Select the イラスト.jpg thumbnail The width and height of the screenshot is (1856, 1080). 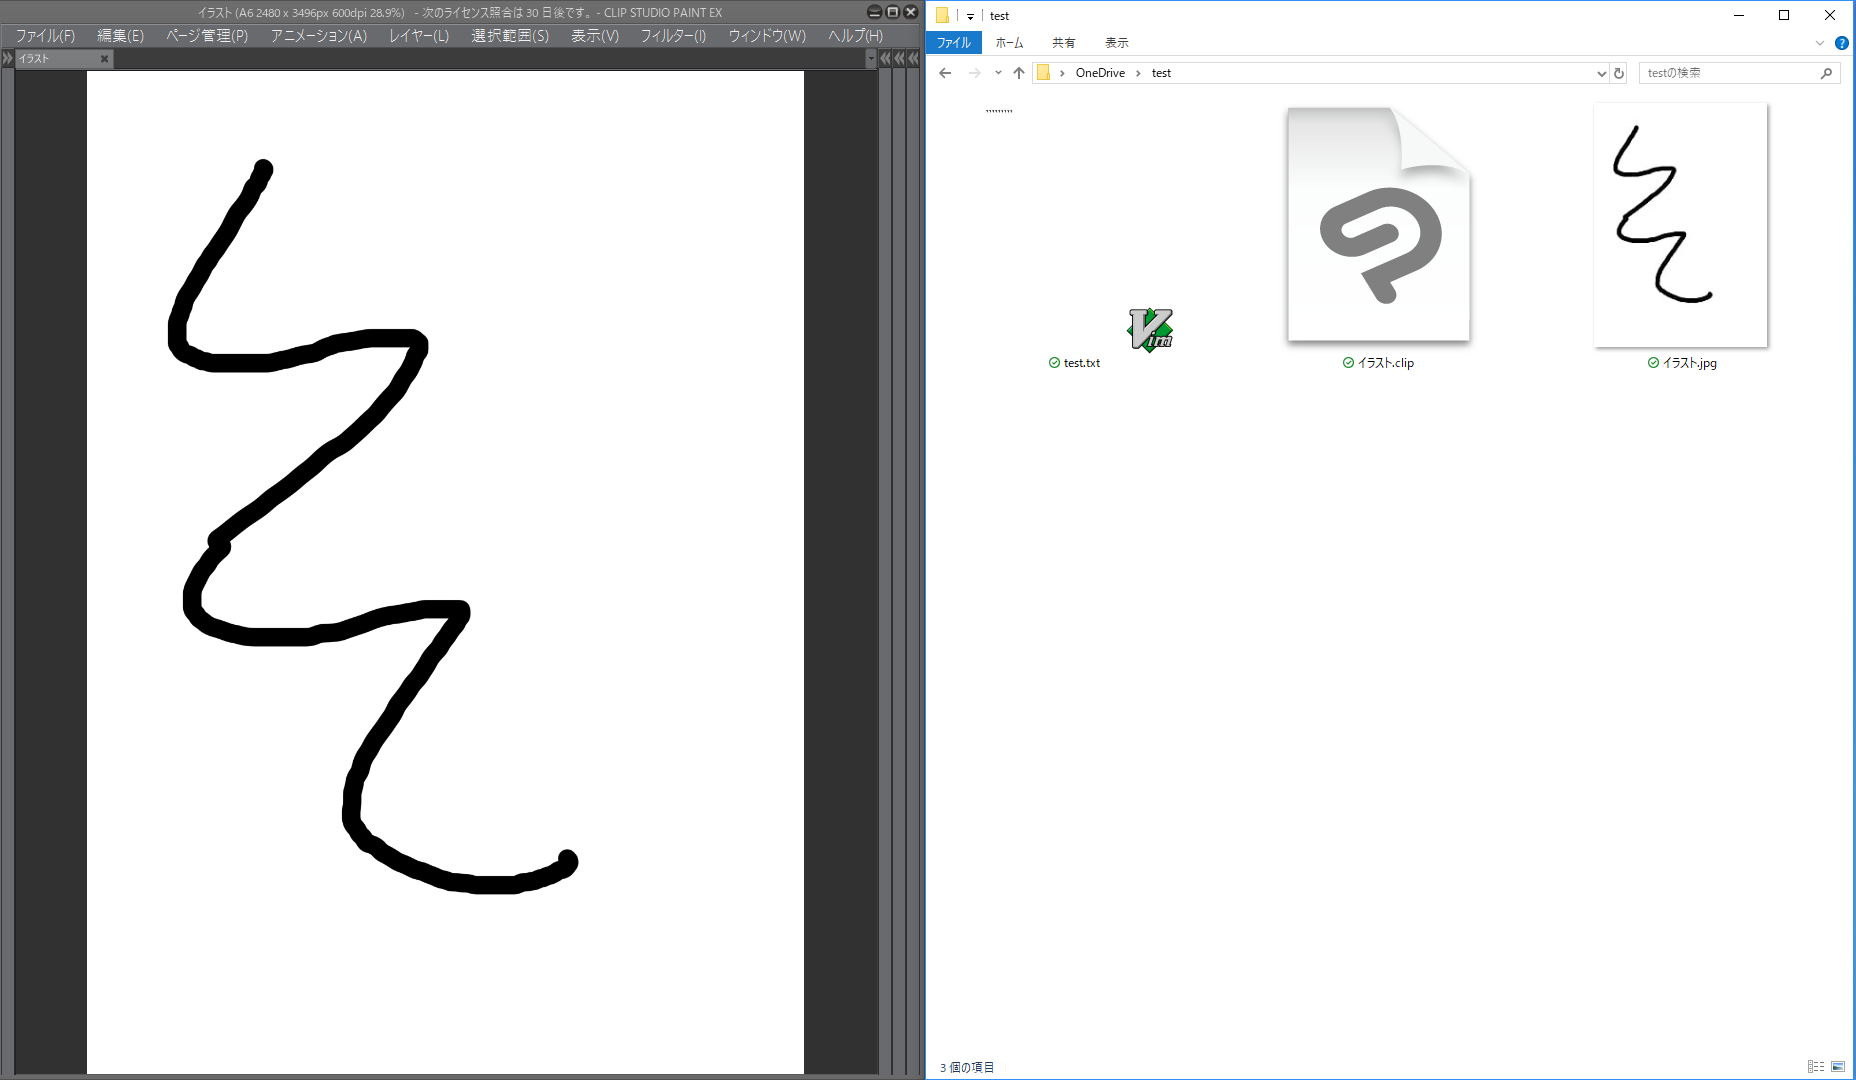pyautogui.click(x=1681, y=225)
